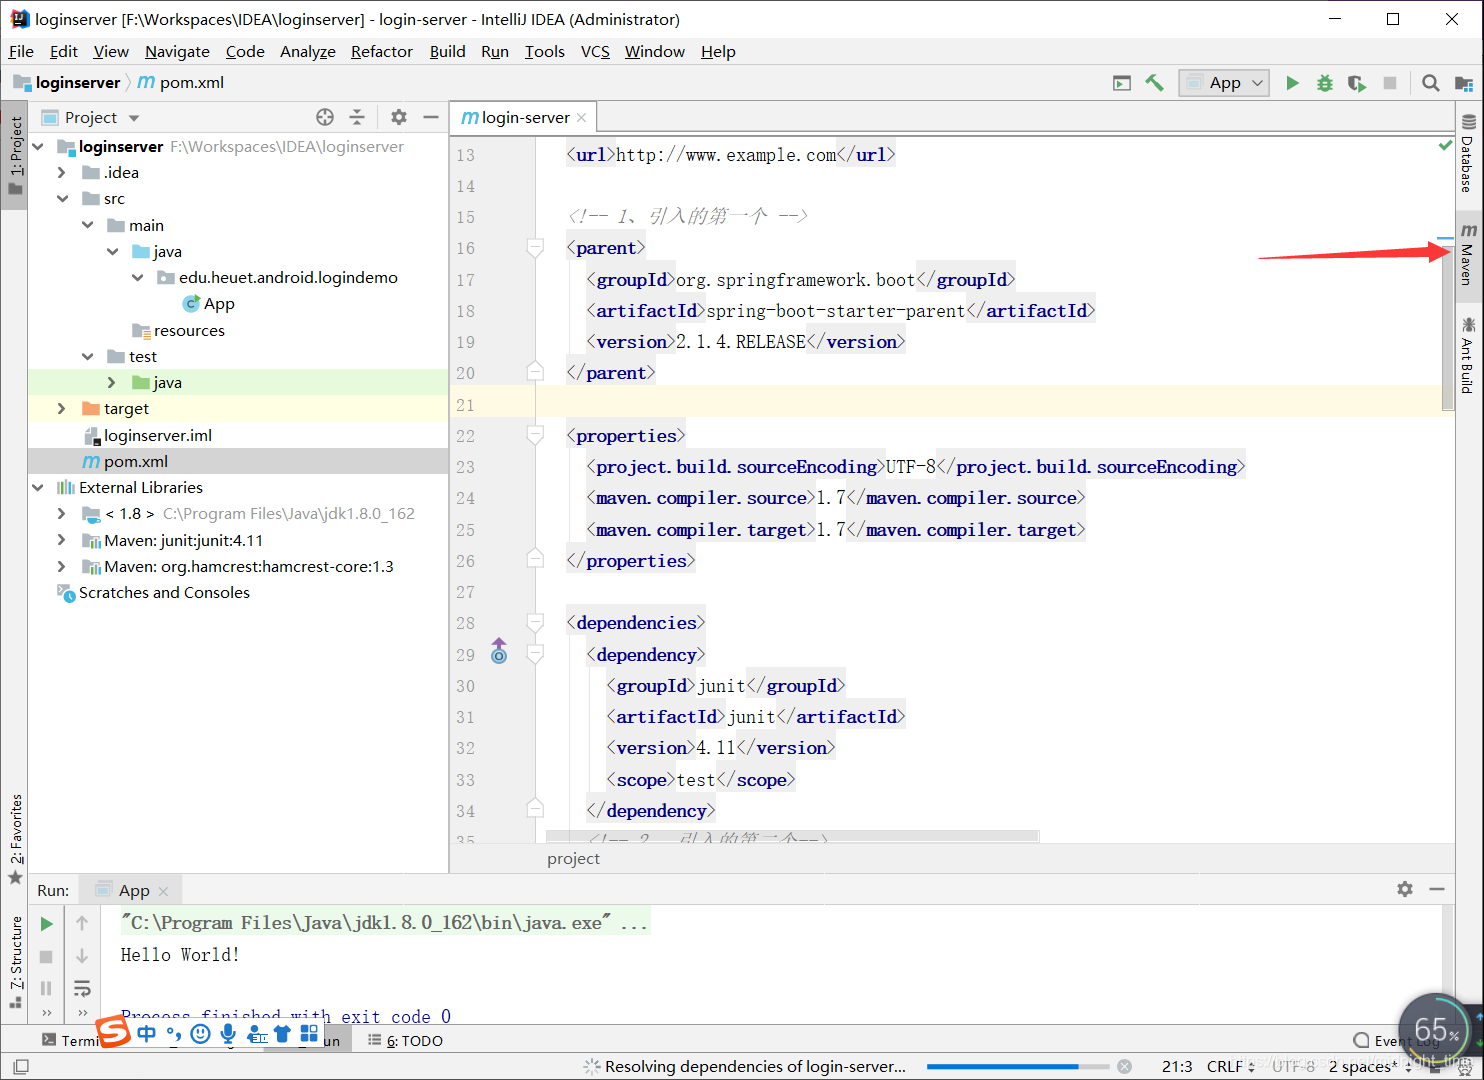Open the 6: TODO tool window
1484x1080 pixels.
405,1041
